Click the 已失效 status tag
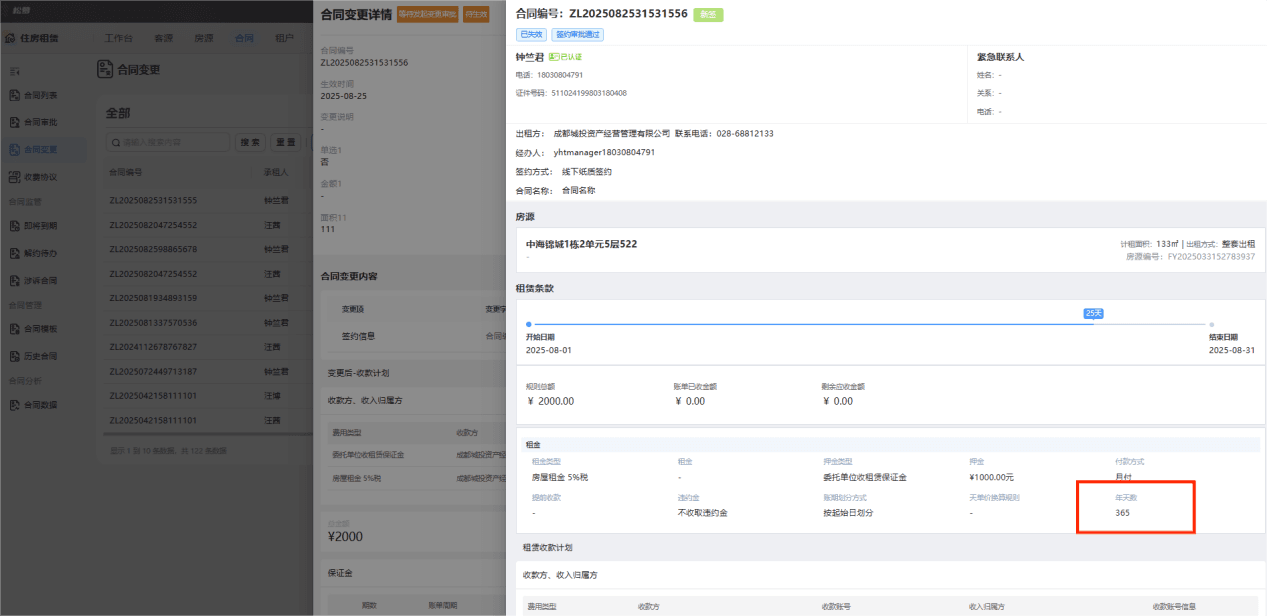This screenshot has height=616, width=1267. [x=531, y=34]
